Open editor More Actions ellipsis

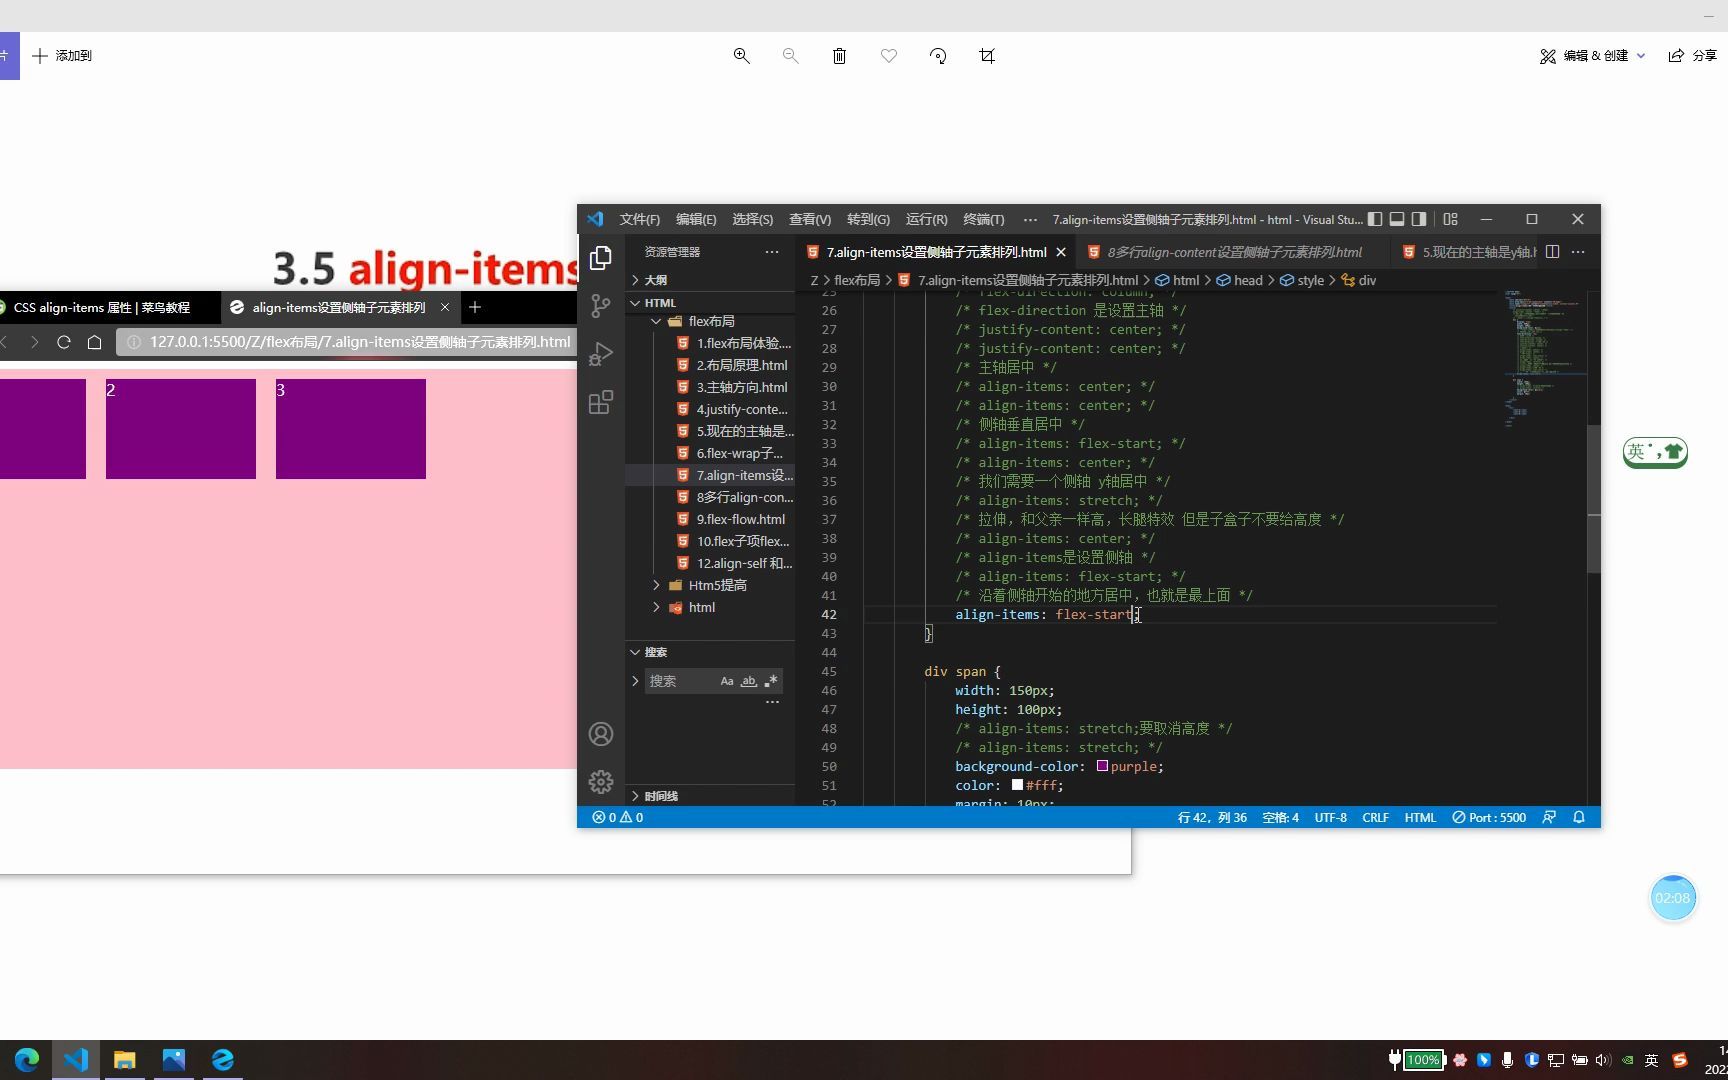tap(1578, 252)
